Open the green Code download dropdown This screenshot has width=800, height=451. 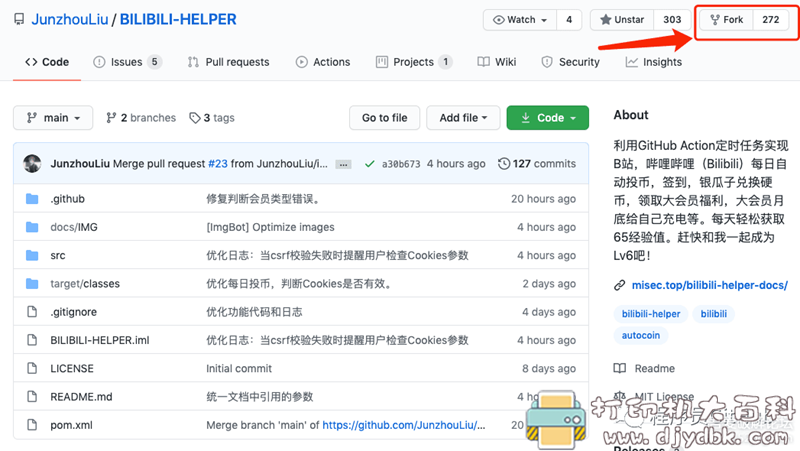[x=547, y=118]
